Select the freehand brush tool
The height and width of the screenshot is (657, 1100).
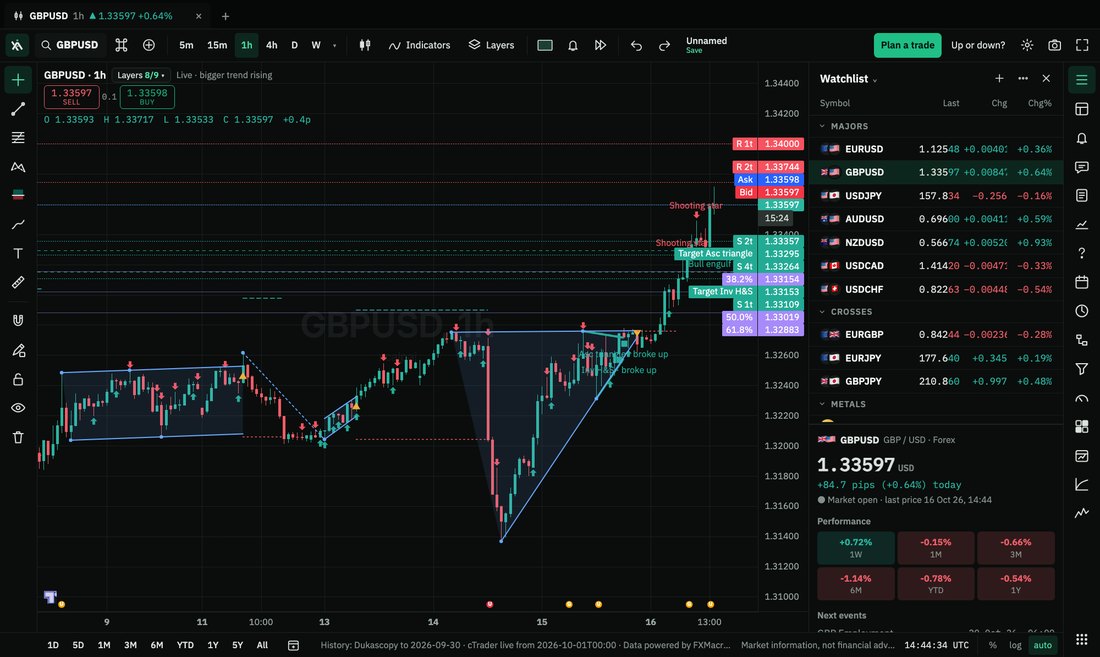coord(18,224)
